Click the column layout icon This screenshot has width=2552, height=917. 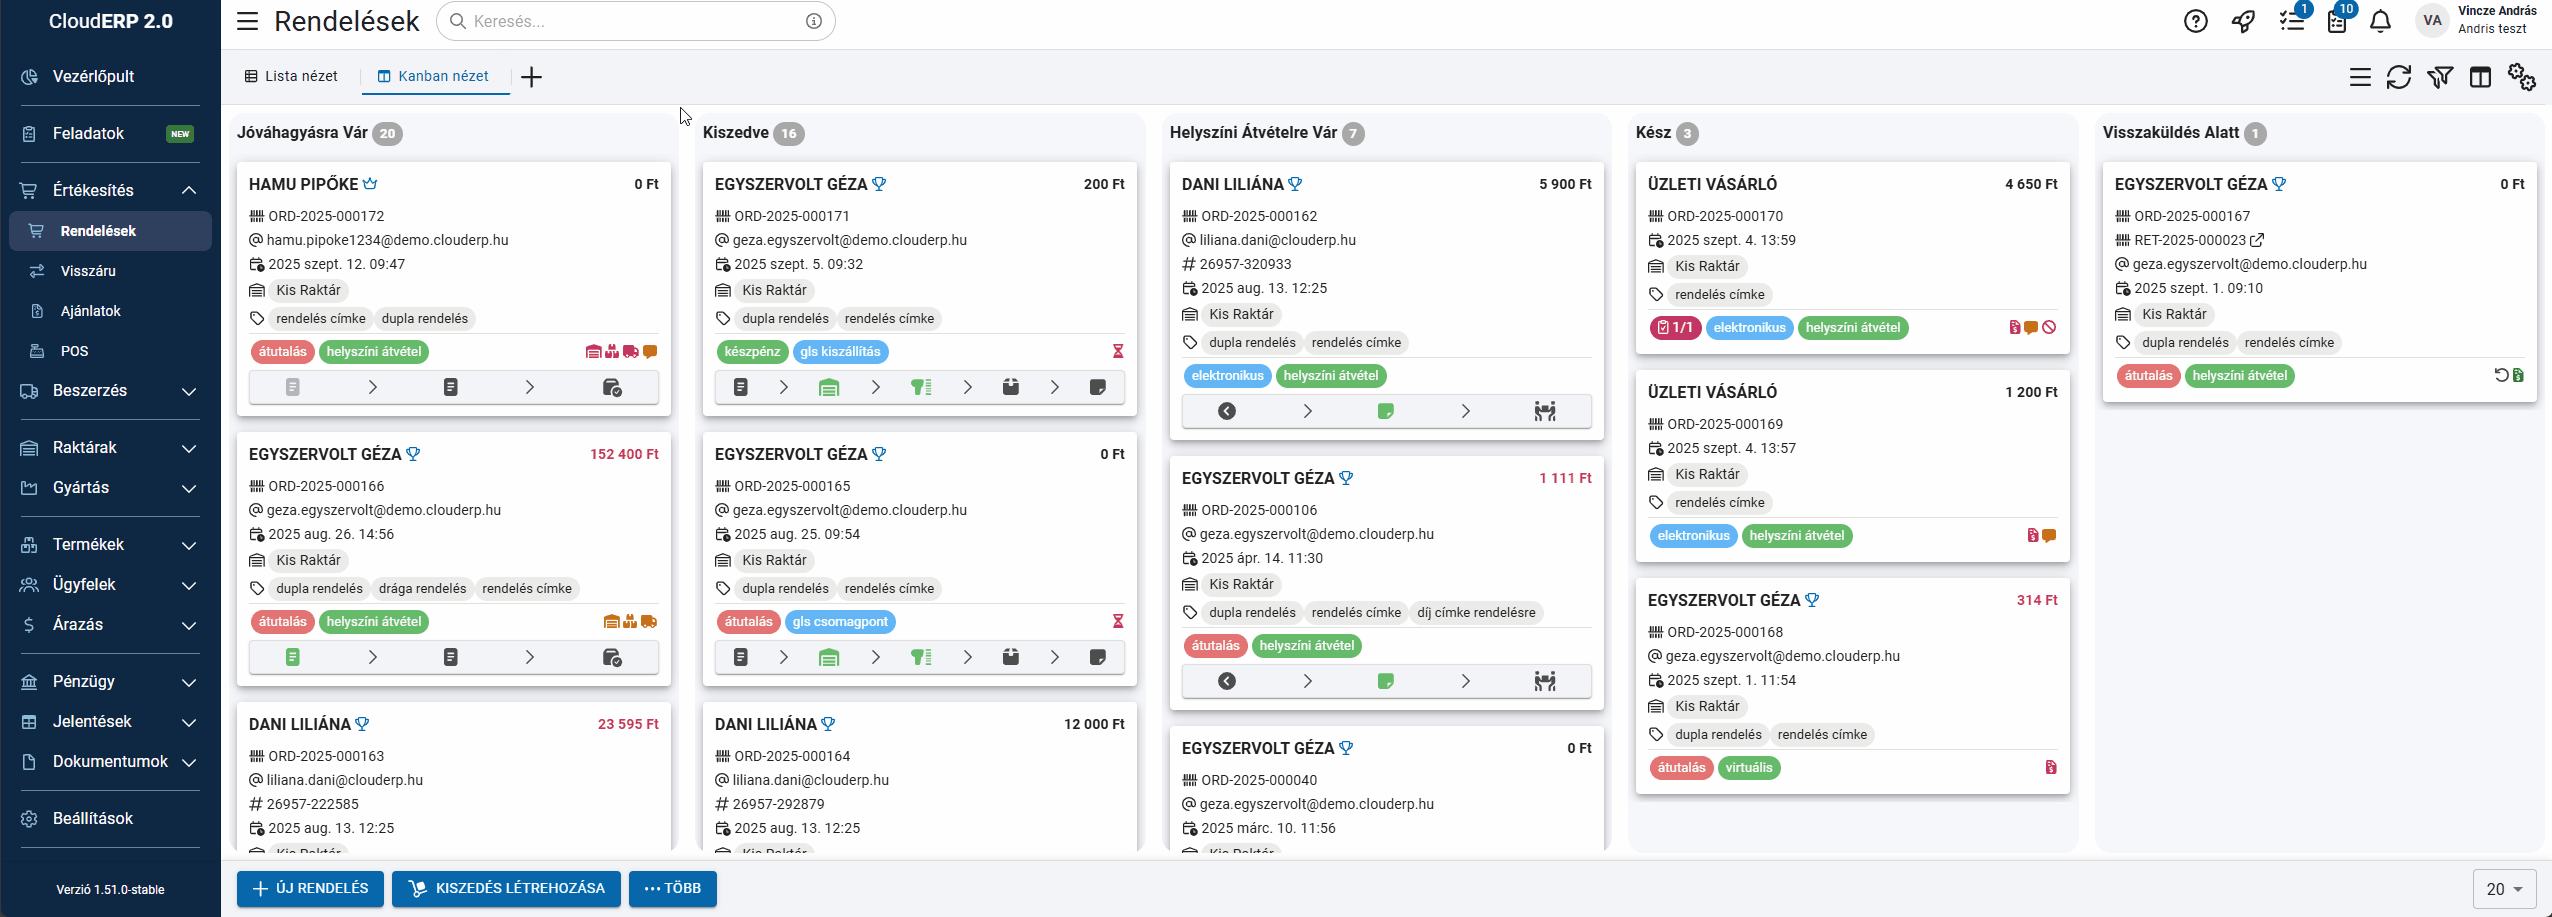coord(2480,77)
